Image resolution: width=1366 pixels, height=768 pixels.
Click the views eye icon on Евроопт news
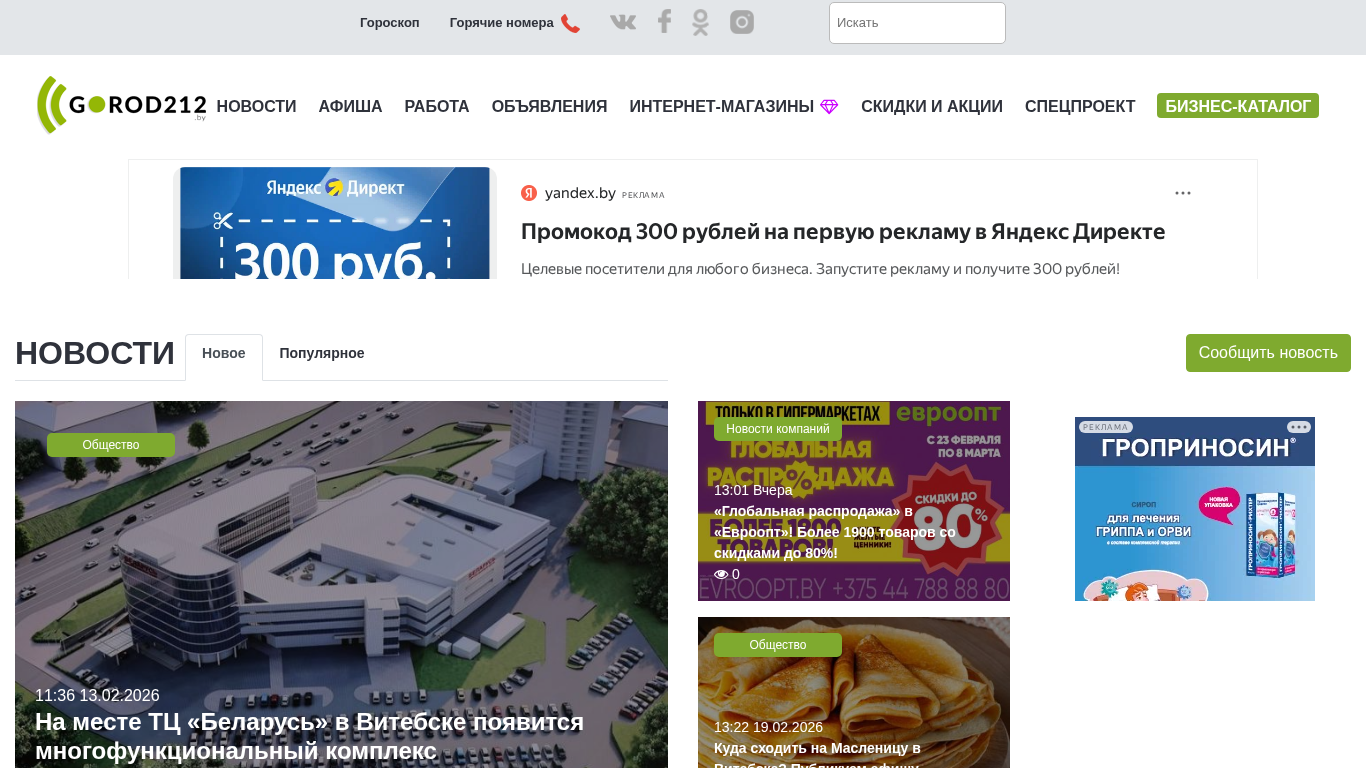721,574
